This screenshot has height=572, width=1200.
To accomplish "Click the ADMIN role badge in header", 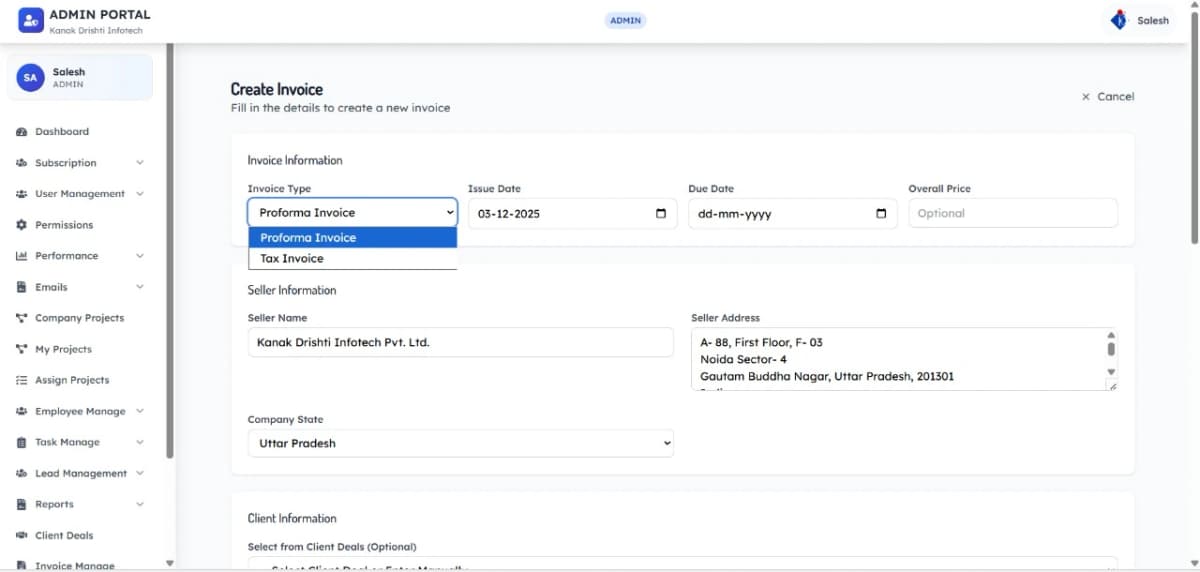I will click(x=626, y=20).
